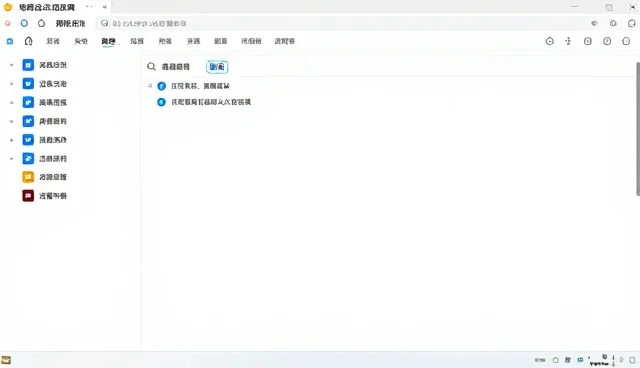
Task: Select the underlined active navigation tab
Action: 108,41
